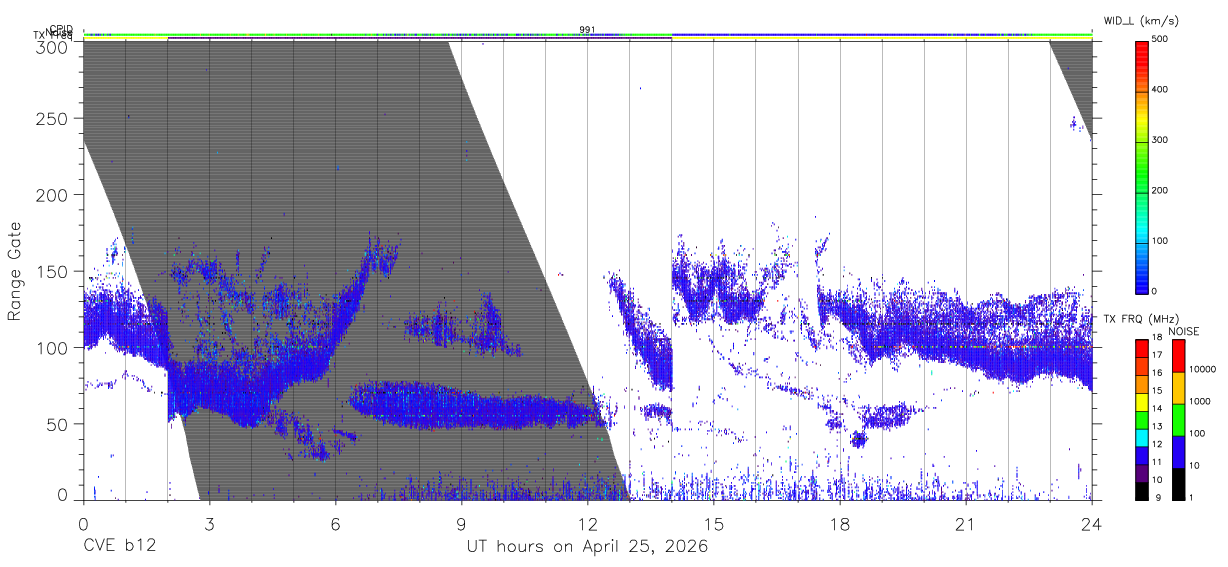This screenshot has height=567, width=1228.
Task: Click the '18' hour x-axis tick label
Action: coord(839,524)
